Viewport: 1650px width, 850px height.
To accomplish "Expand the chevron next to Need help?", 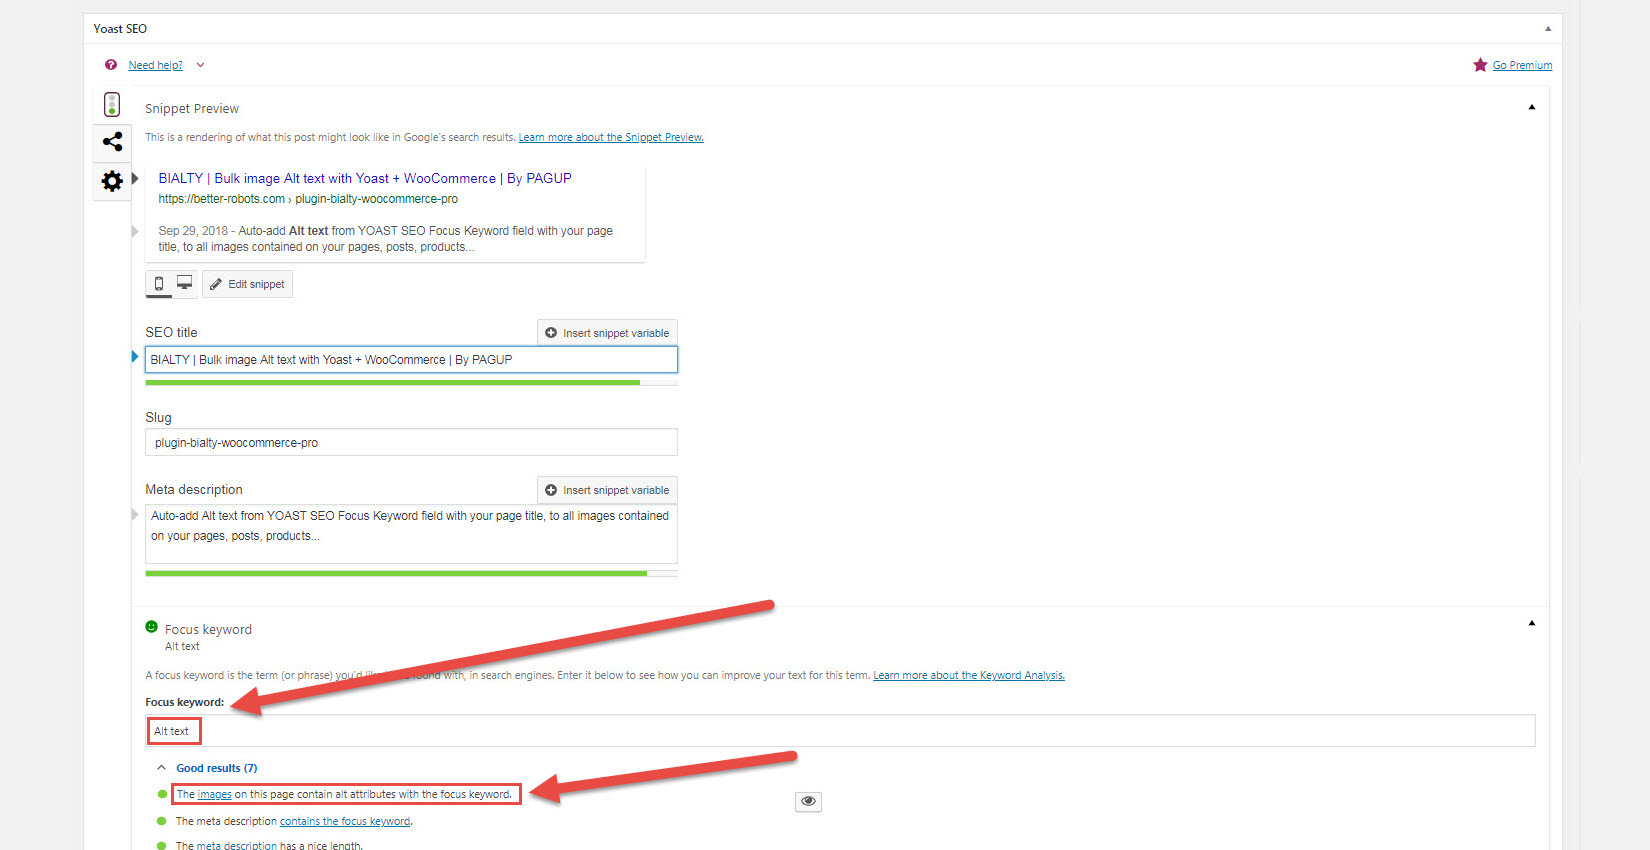I will [200, 65].
